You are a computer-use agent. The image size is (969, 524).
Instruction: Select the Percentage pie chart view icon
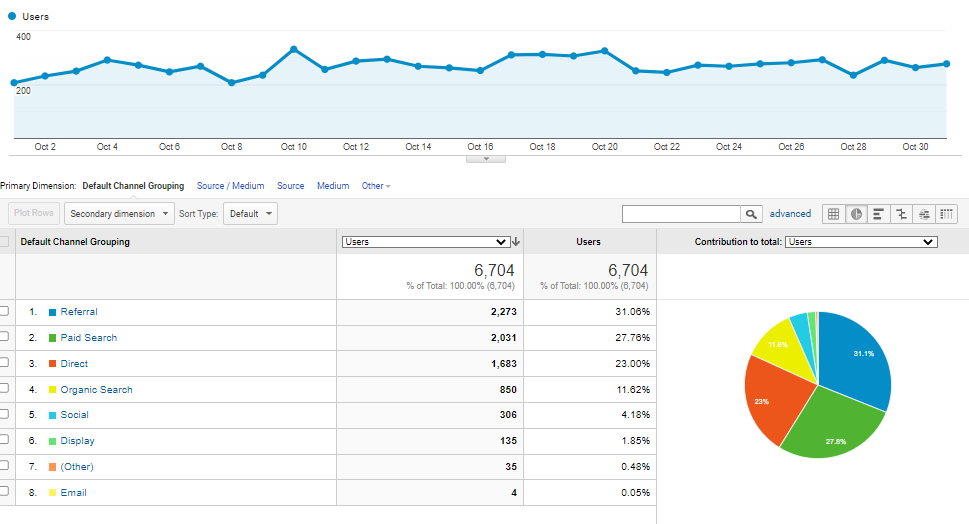[857, 214]
